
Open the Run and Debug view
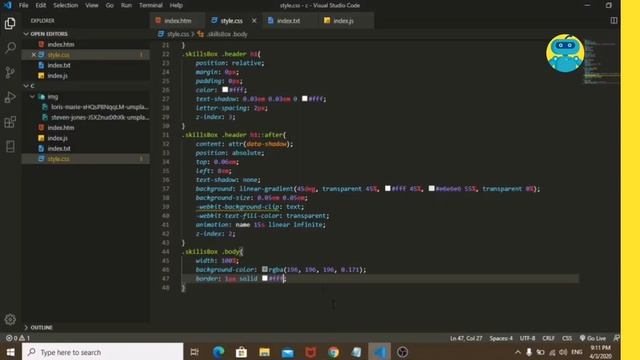(10, 97)
